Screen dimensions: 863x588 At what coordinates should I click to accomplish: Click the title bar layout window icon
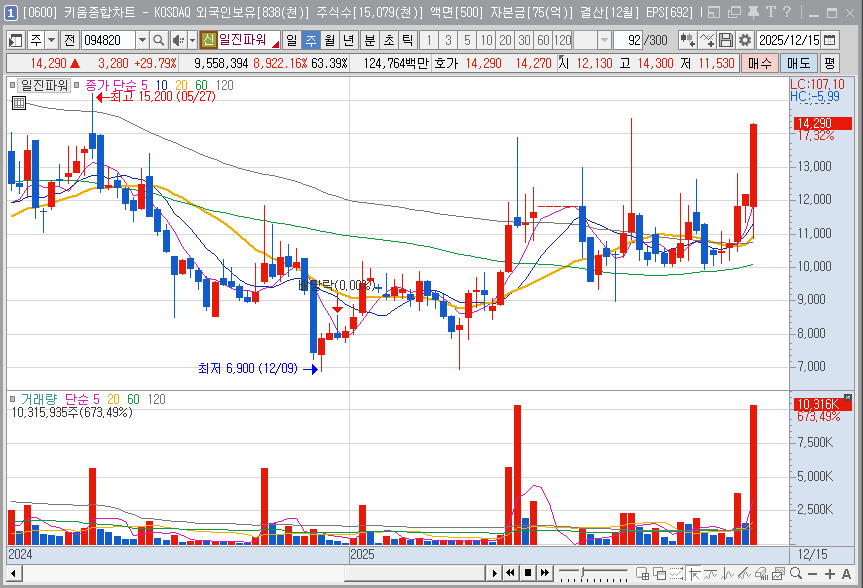[x=714, y=12]
